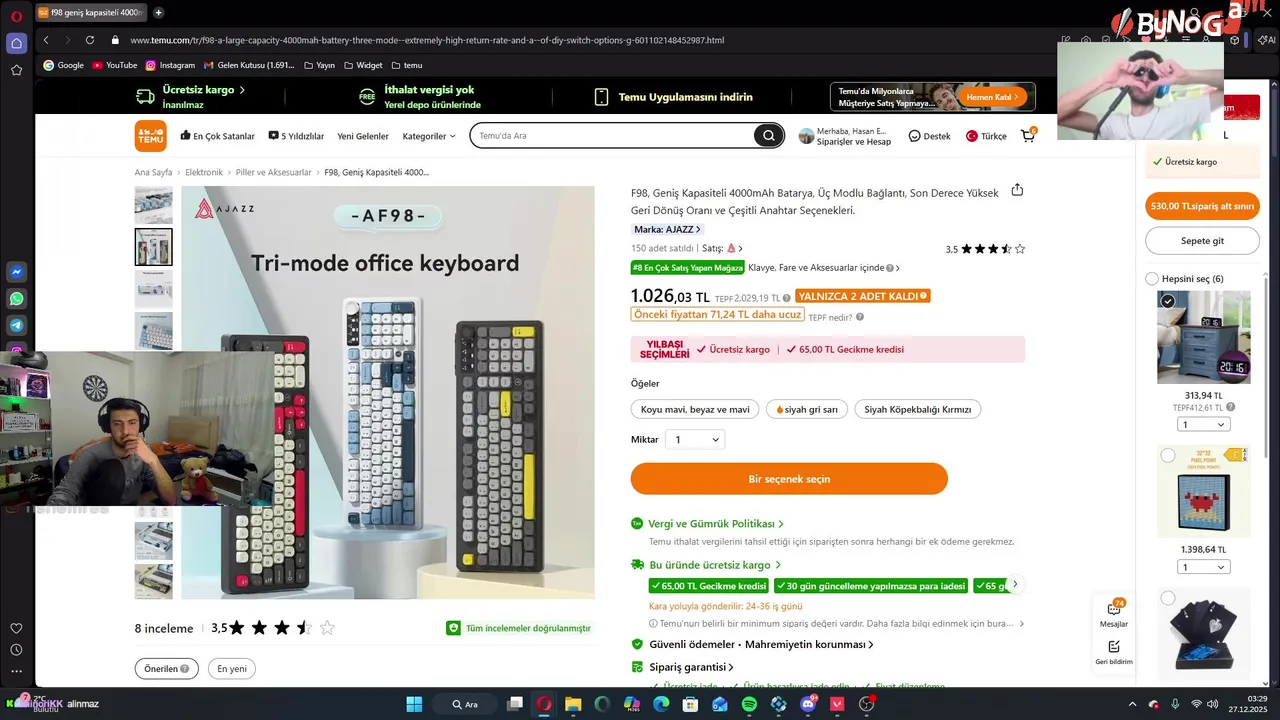The width and height of the screenshot is (1280, 720).
Task: Open the Opera sidebar bookmarks star
Action: pyautogui.click(x=16, y=70)
